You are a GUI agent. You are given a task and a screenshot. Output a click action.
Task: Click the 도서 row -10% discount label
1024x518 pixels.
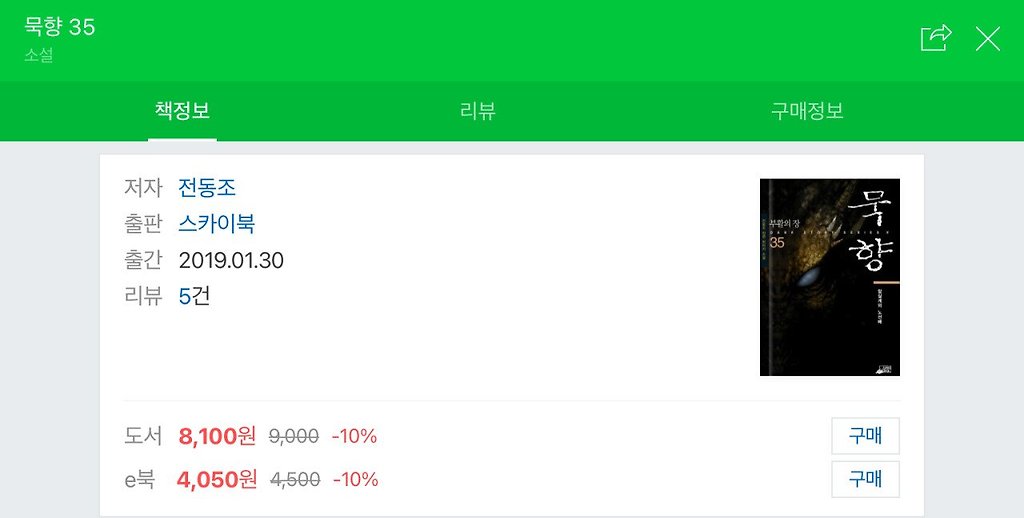tap(355, 436)
